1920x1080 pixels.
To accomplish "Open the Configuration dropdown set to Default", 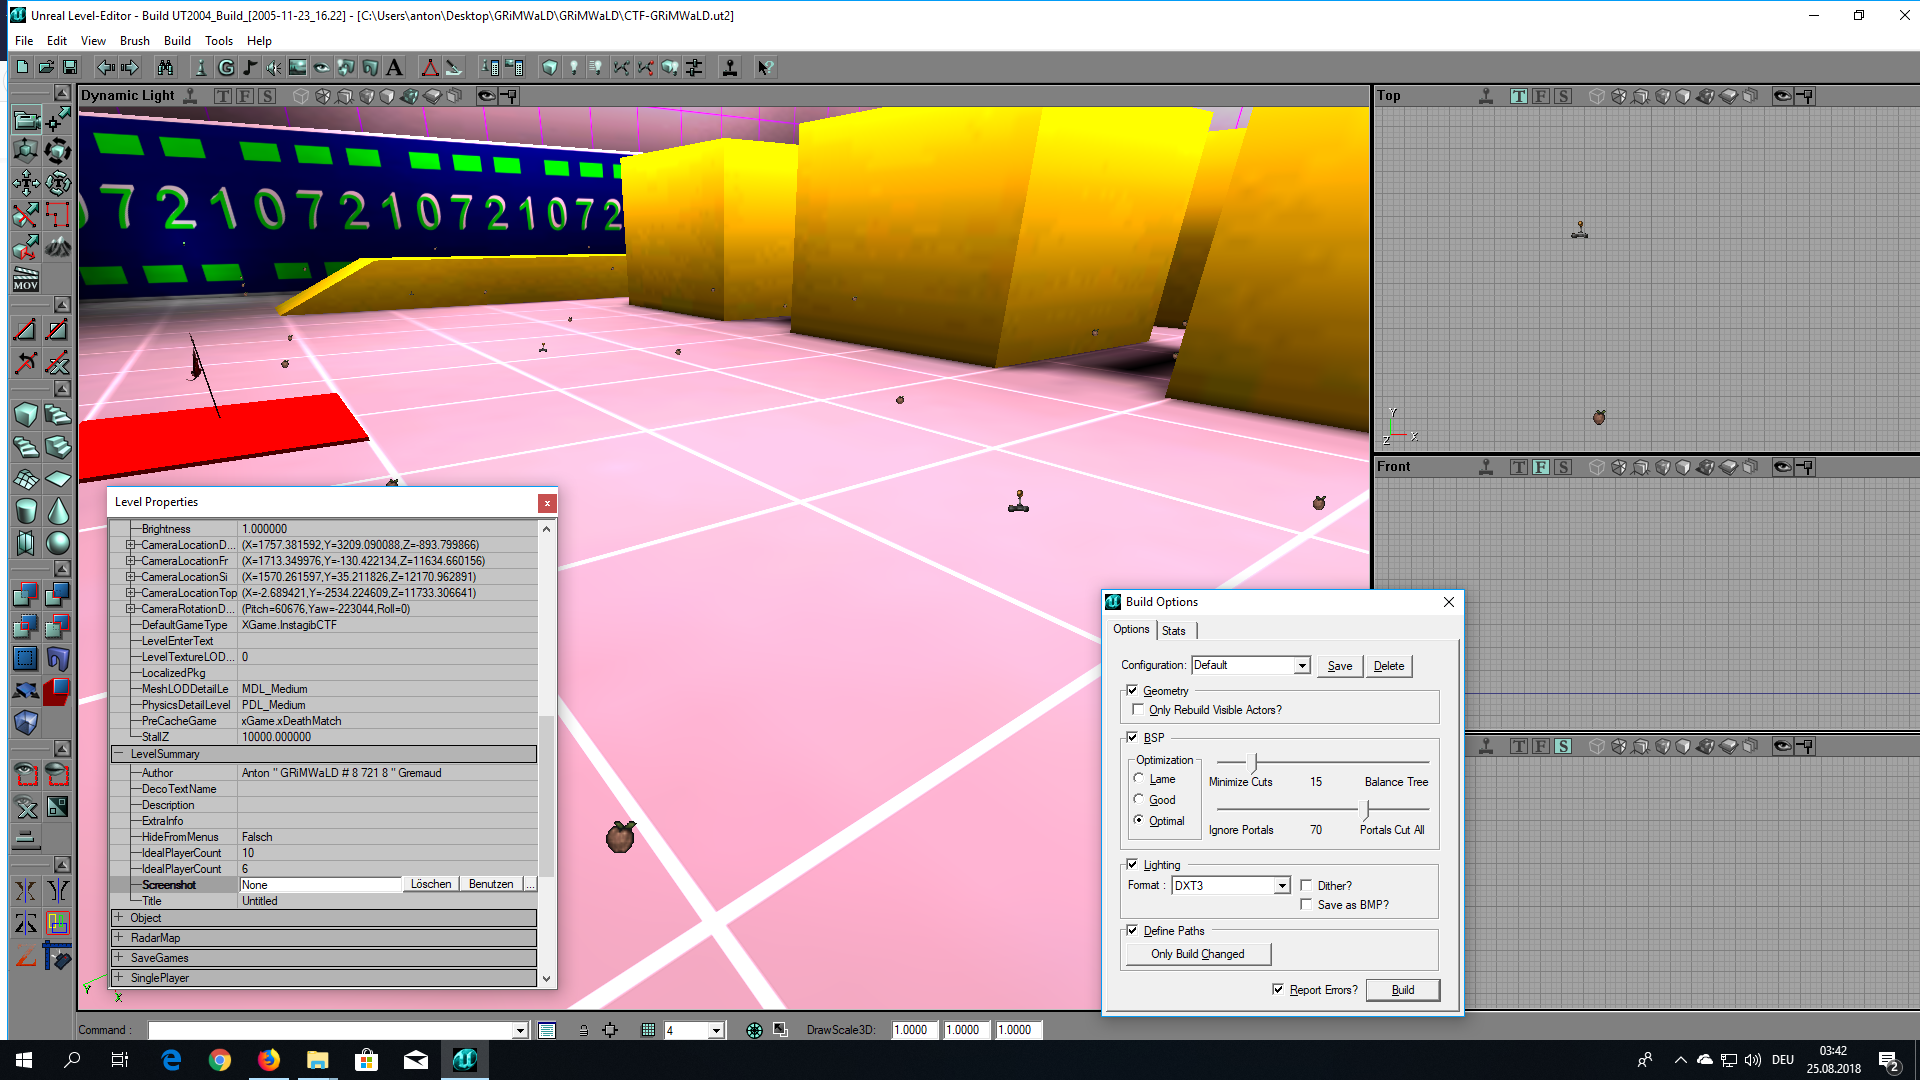I will (1302, 665).
